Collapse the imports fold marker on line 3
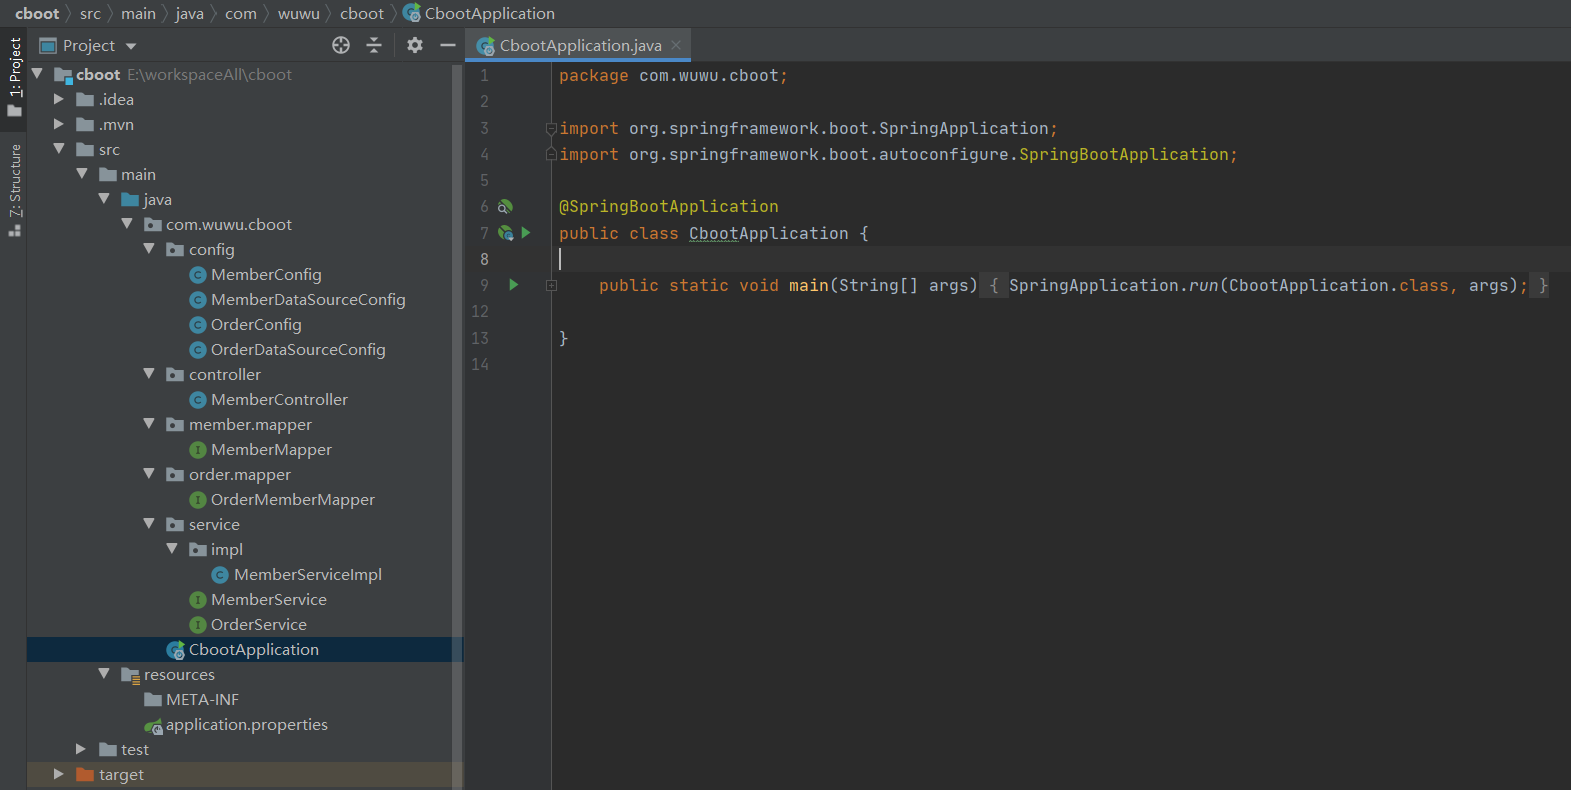The image size is (1571, 790). tap(551, 128)
